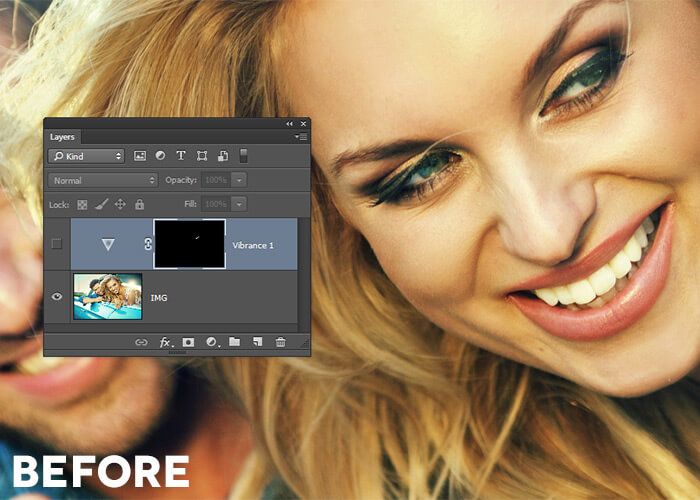Show the Vibrance 1 layer
Image resolution: width=700 pixels, height=500 pixels.
click(57, 244)
